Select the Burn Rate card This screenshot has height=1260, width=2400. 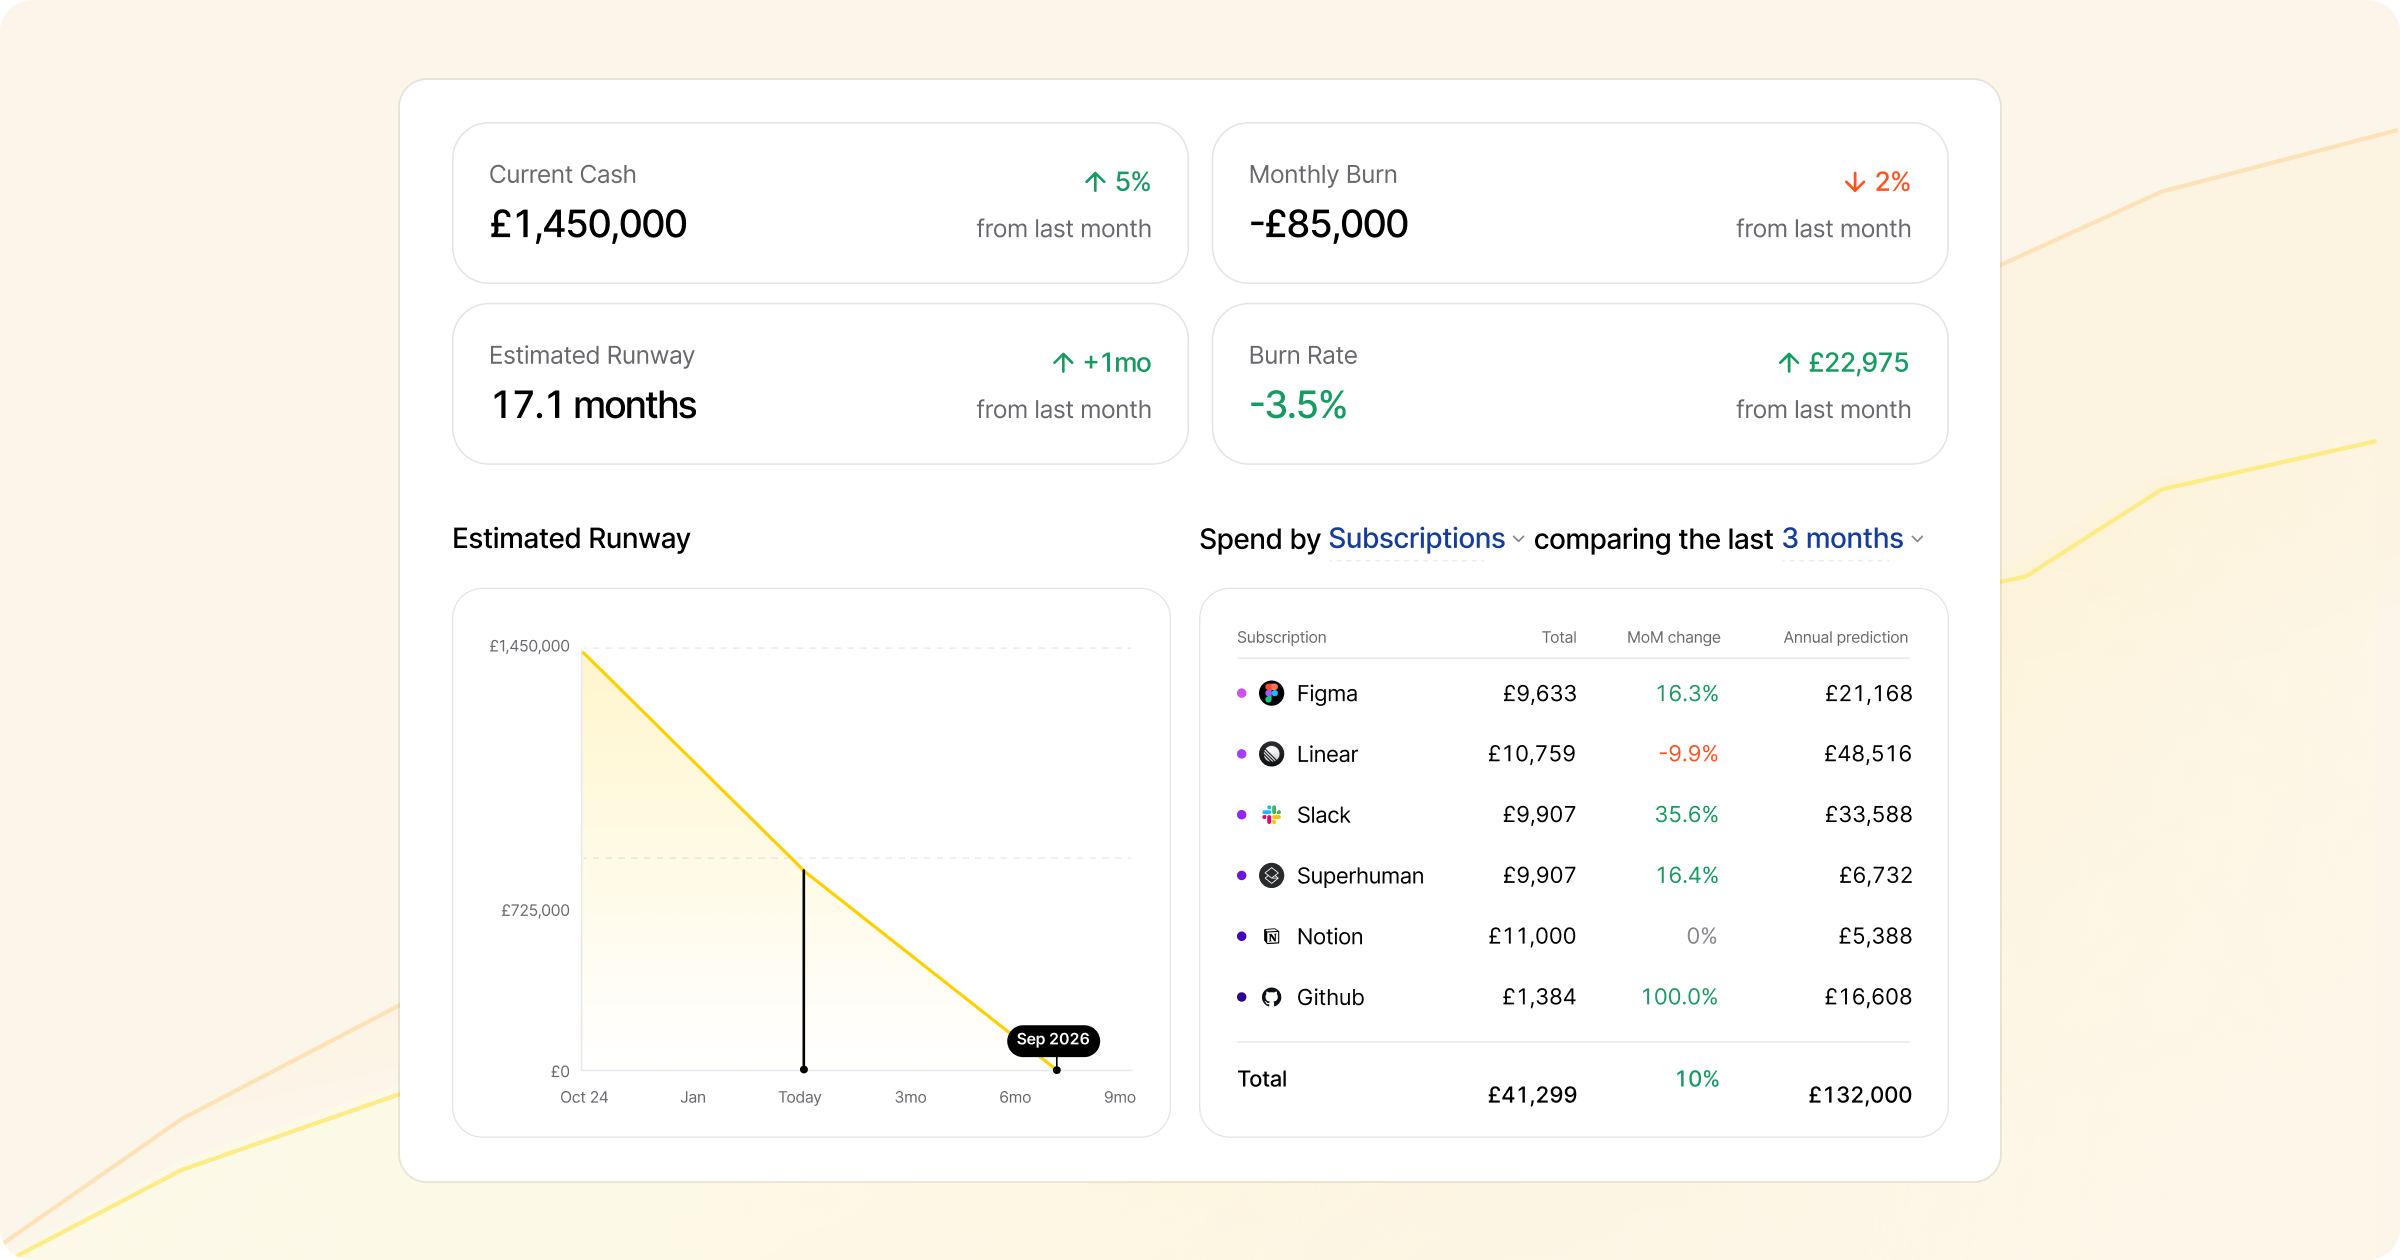1579,384
